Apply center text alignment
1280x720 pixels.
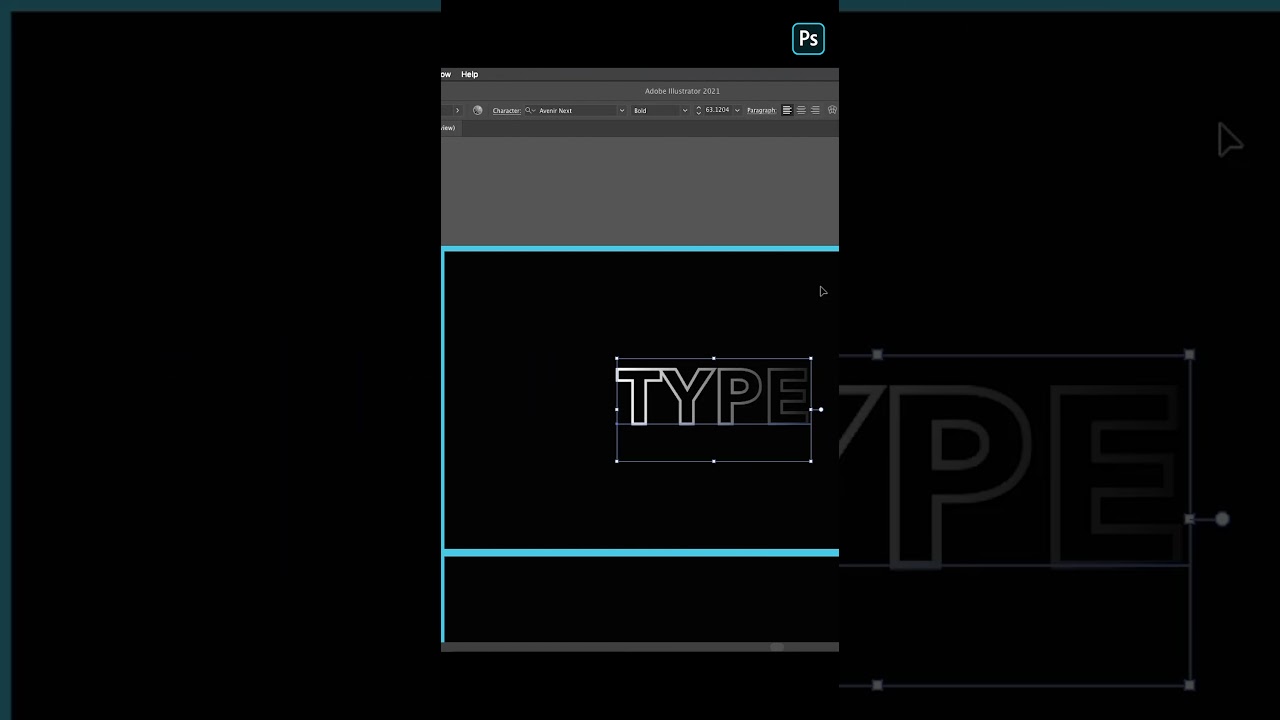[x=801, y=110]
